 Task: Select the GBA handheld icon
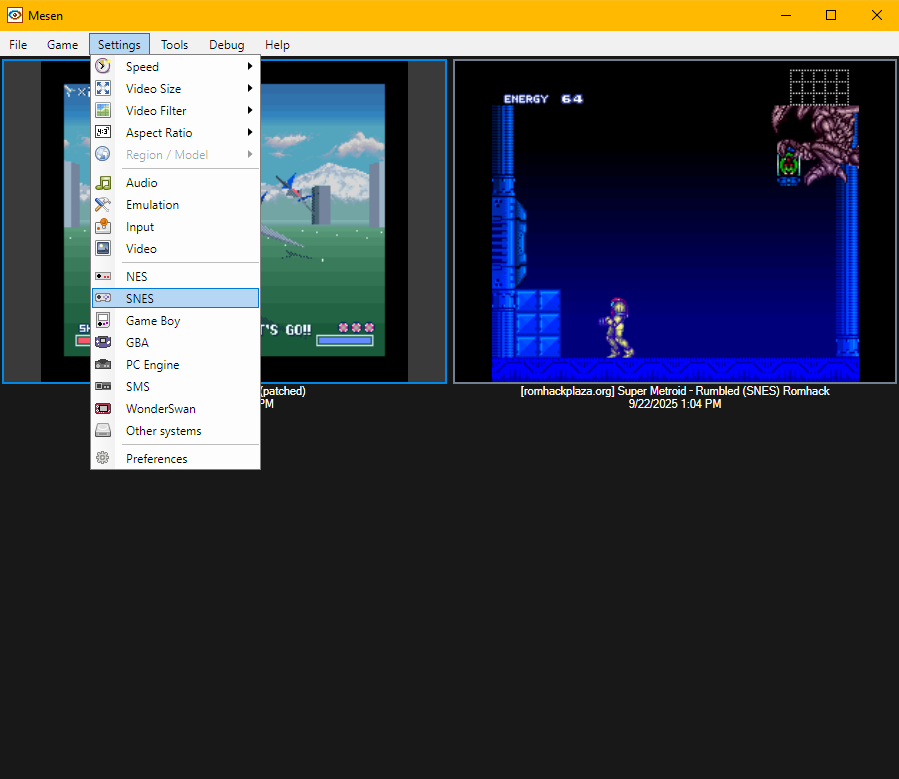point(103,342)
